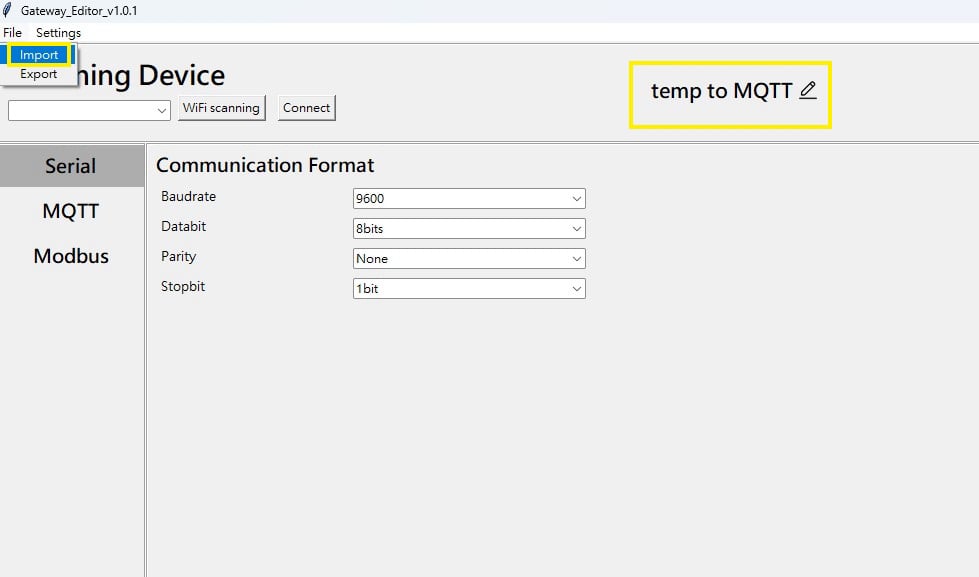Viewport: 979px width, 577px height.
Task: Switch to the MQTT tab
Action: [x=71, y=211]
